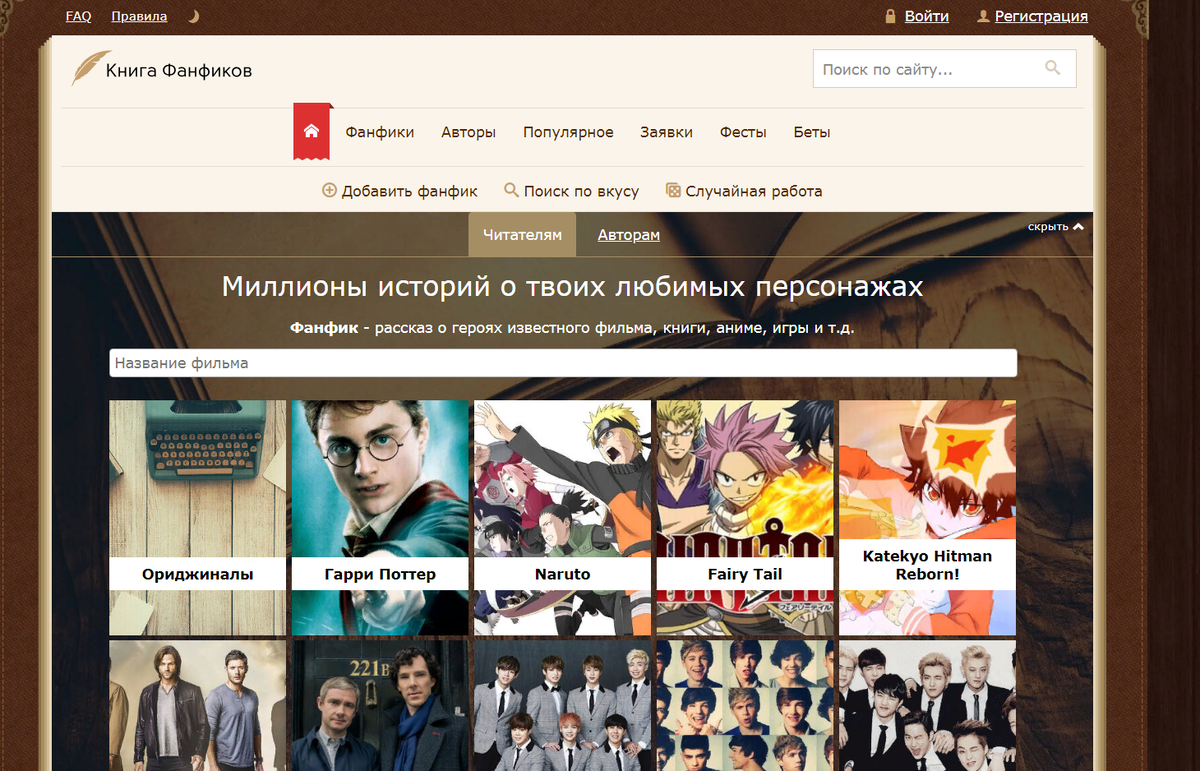Viewport: 1200px width, 771px height.
Task: Click Книга Фанфиков site title
Action: point(179,70)
